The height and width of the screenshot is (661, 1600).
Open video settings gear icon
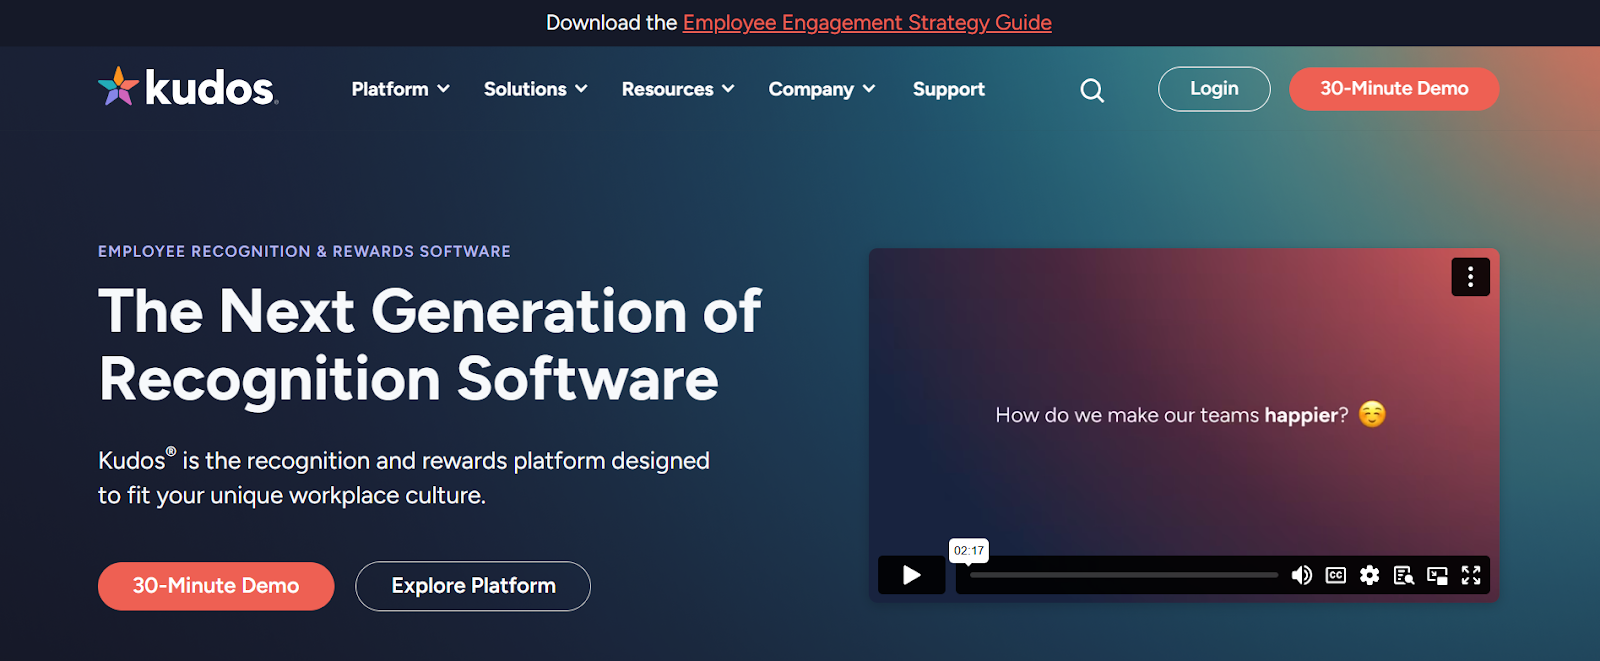click(x=1370, y=575)
